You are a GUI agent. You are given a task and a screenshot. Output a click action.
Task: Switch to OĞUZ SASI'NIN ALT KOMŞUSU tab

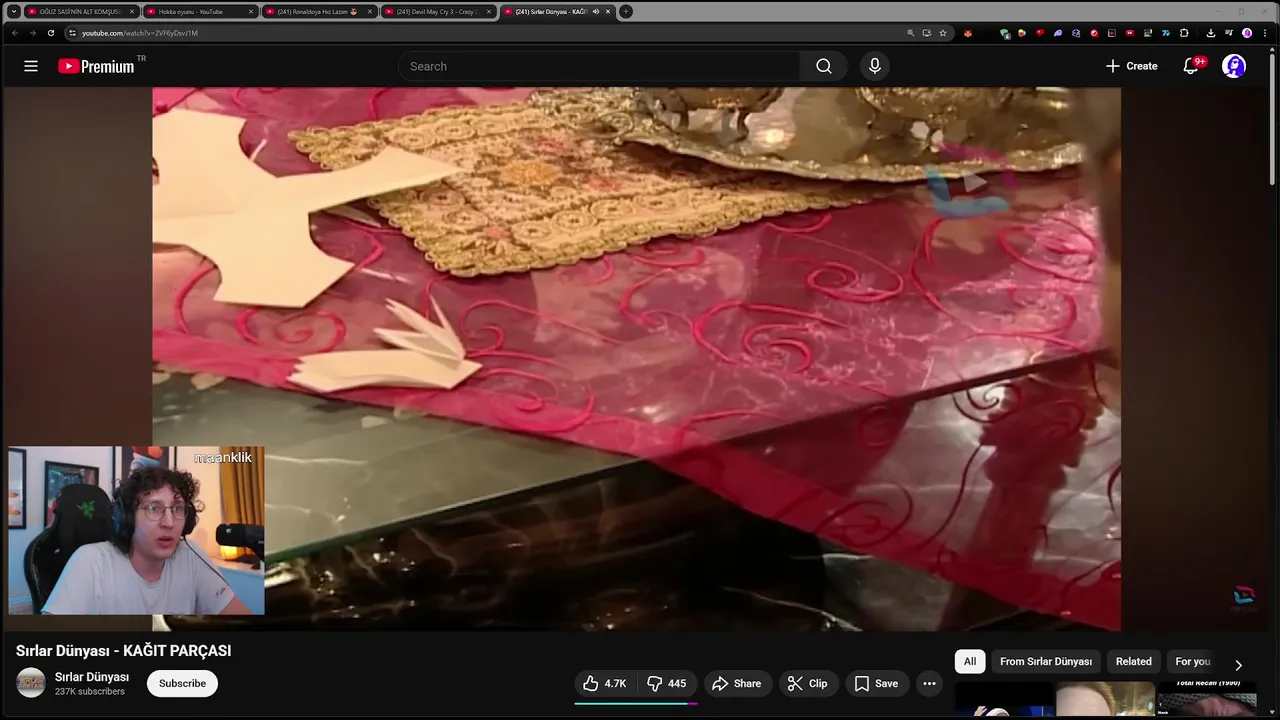[x=80, y=11]
